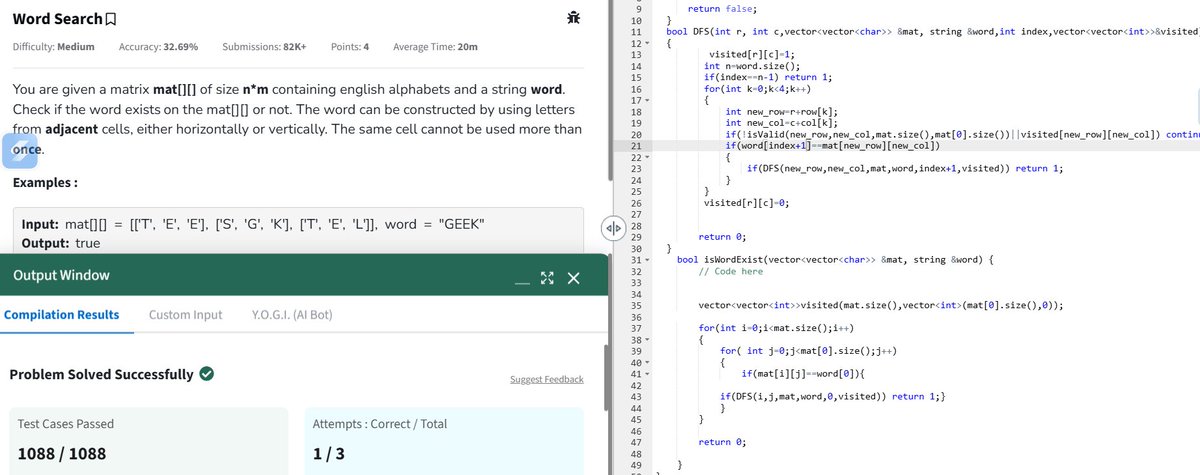Click the '// Code here' comment

(730, 271)
